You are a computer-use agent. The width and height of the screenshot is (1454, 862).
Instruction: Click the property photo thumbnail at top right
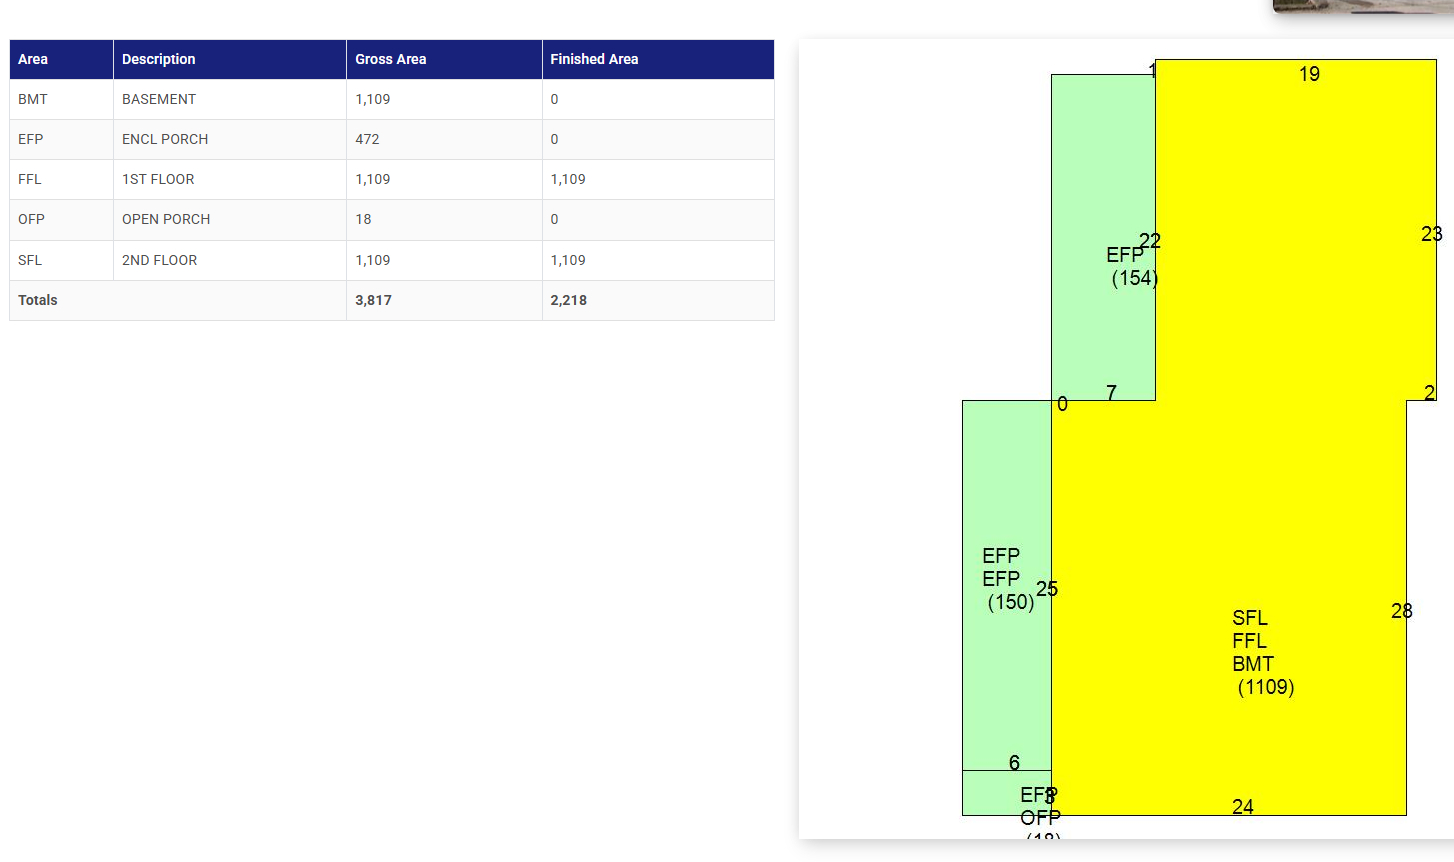coord(1362,6)
